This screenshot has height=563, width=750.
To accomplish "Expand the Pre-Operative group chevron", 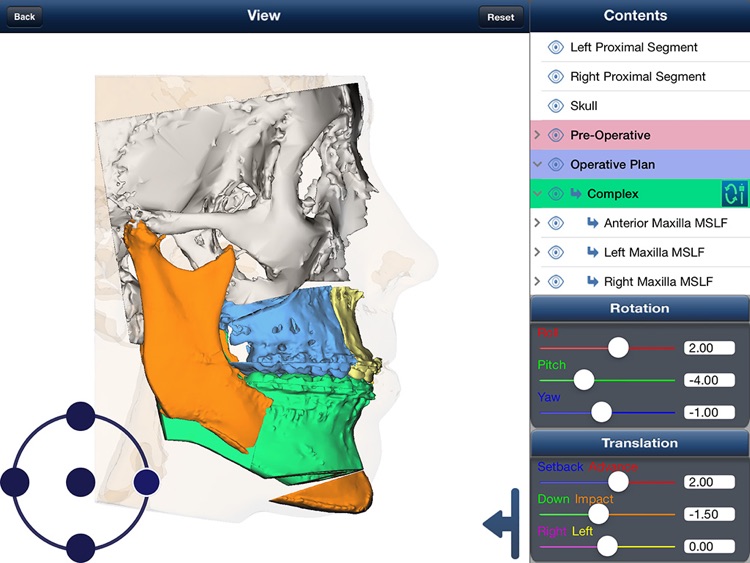I will pos(537,135).
